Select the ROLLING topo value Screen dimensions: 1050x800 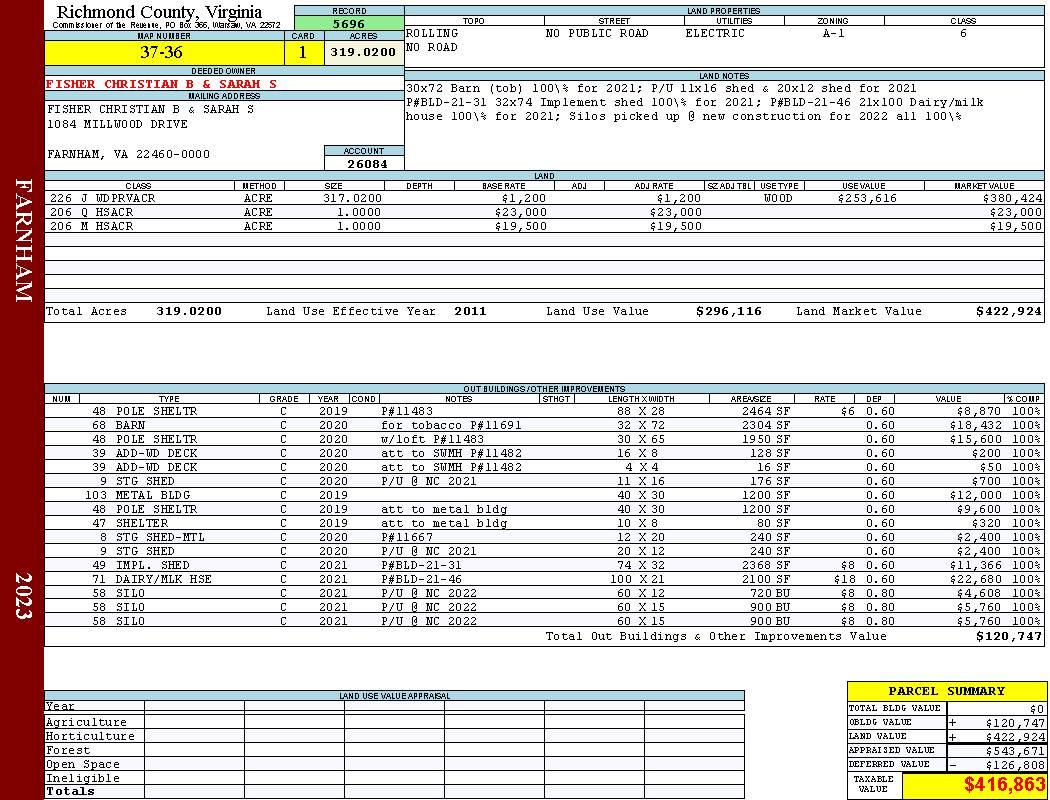tap(432, 33)
